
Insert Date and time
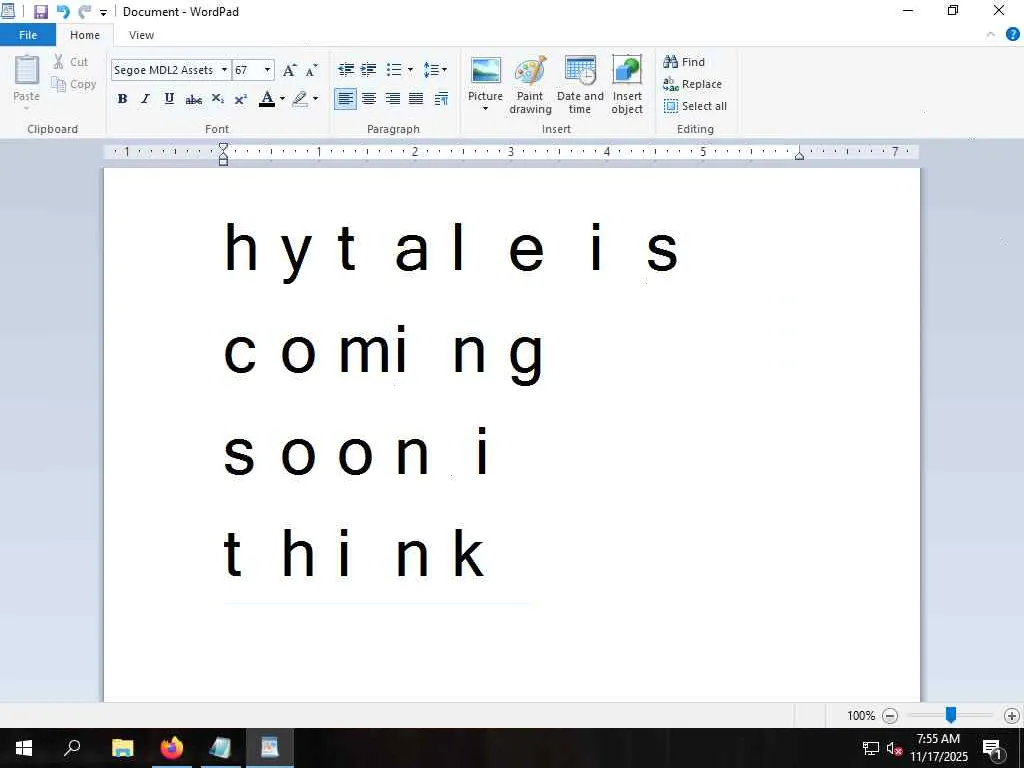click(580, 85)
